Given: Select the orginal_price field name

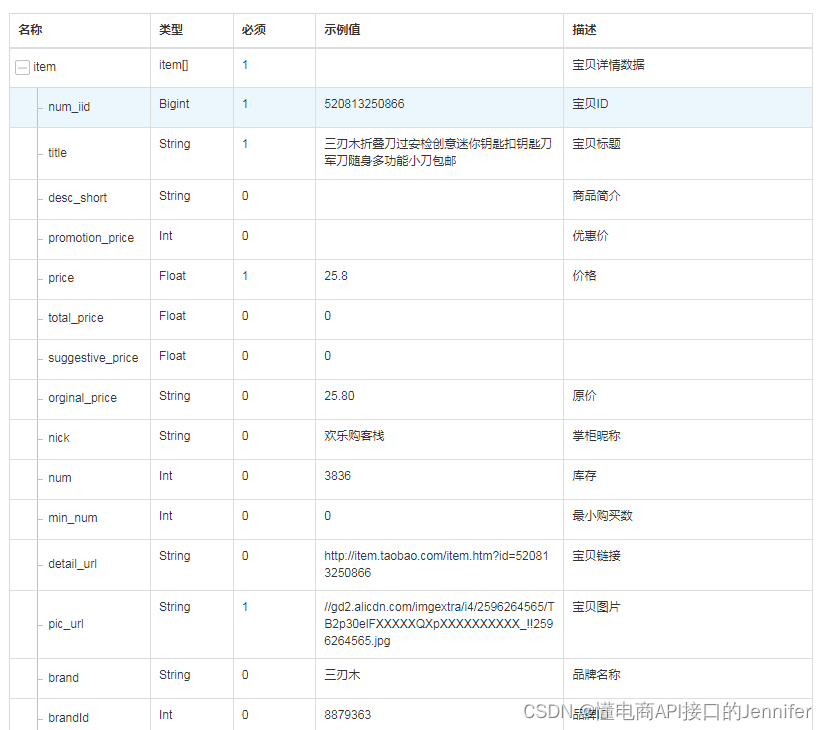Looking at the screenshot, I should tap(83, 398).
